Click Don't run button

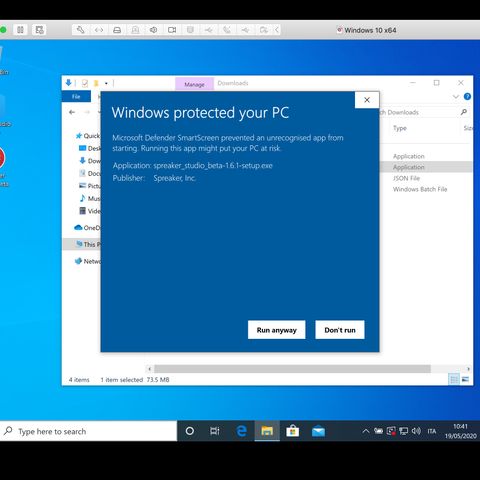point(340,330)
